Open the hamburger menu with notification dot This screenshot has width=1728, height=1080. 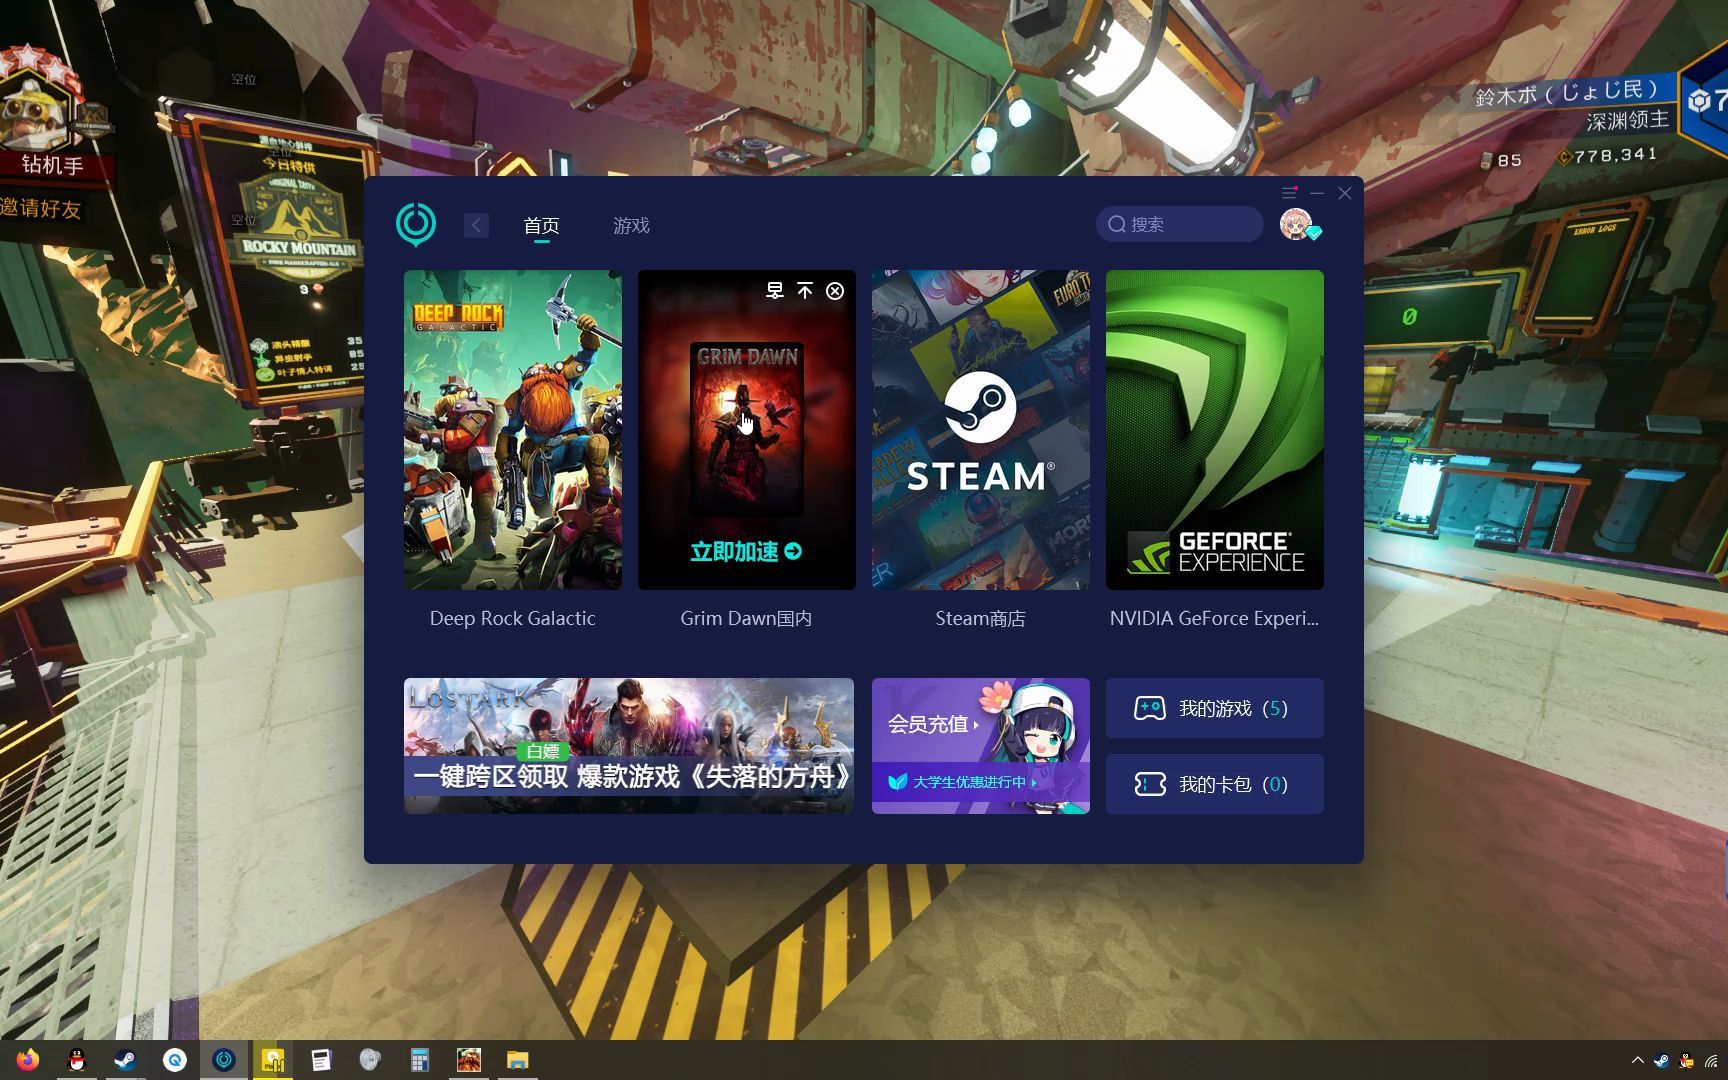coord(1289,193)
